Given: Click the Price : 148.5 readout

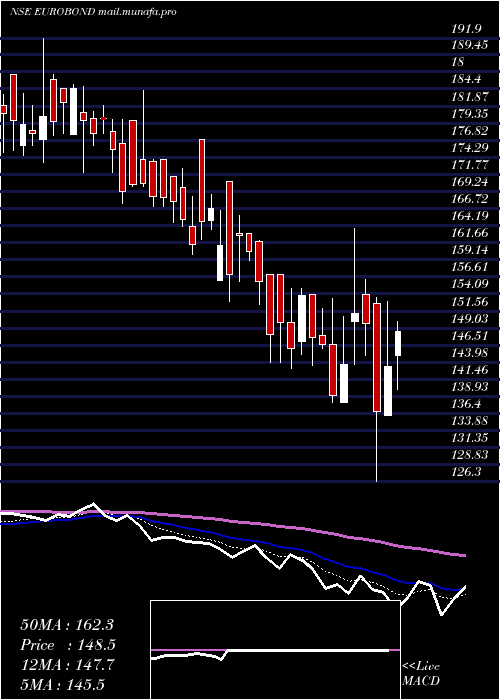Looking at the screenshot, I should coord(68,645).
